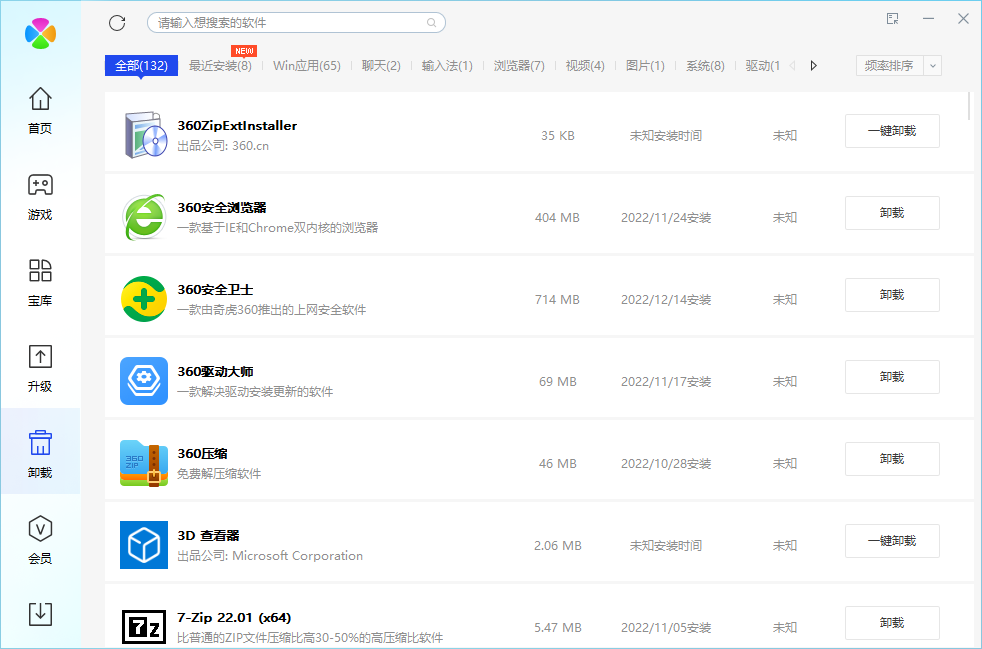Switch to 输入法(1) tab
The width and height of the screenshot is (982, 649).
coord(447,66)
